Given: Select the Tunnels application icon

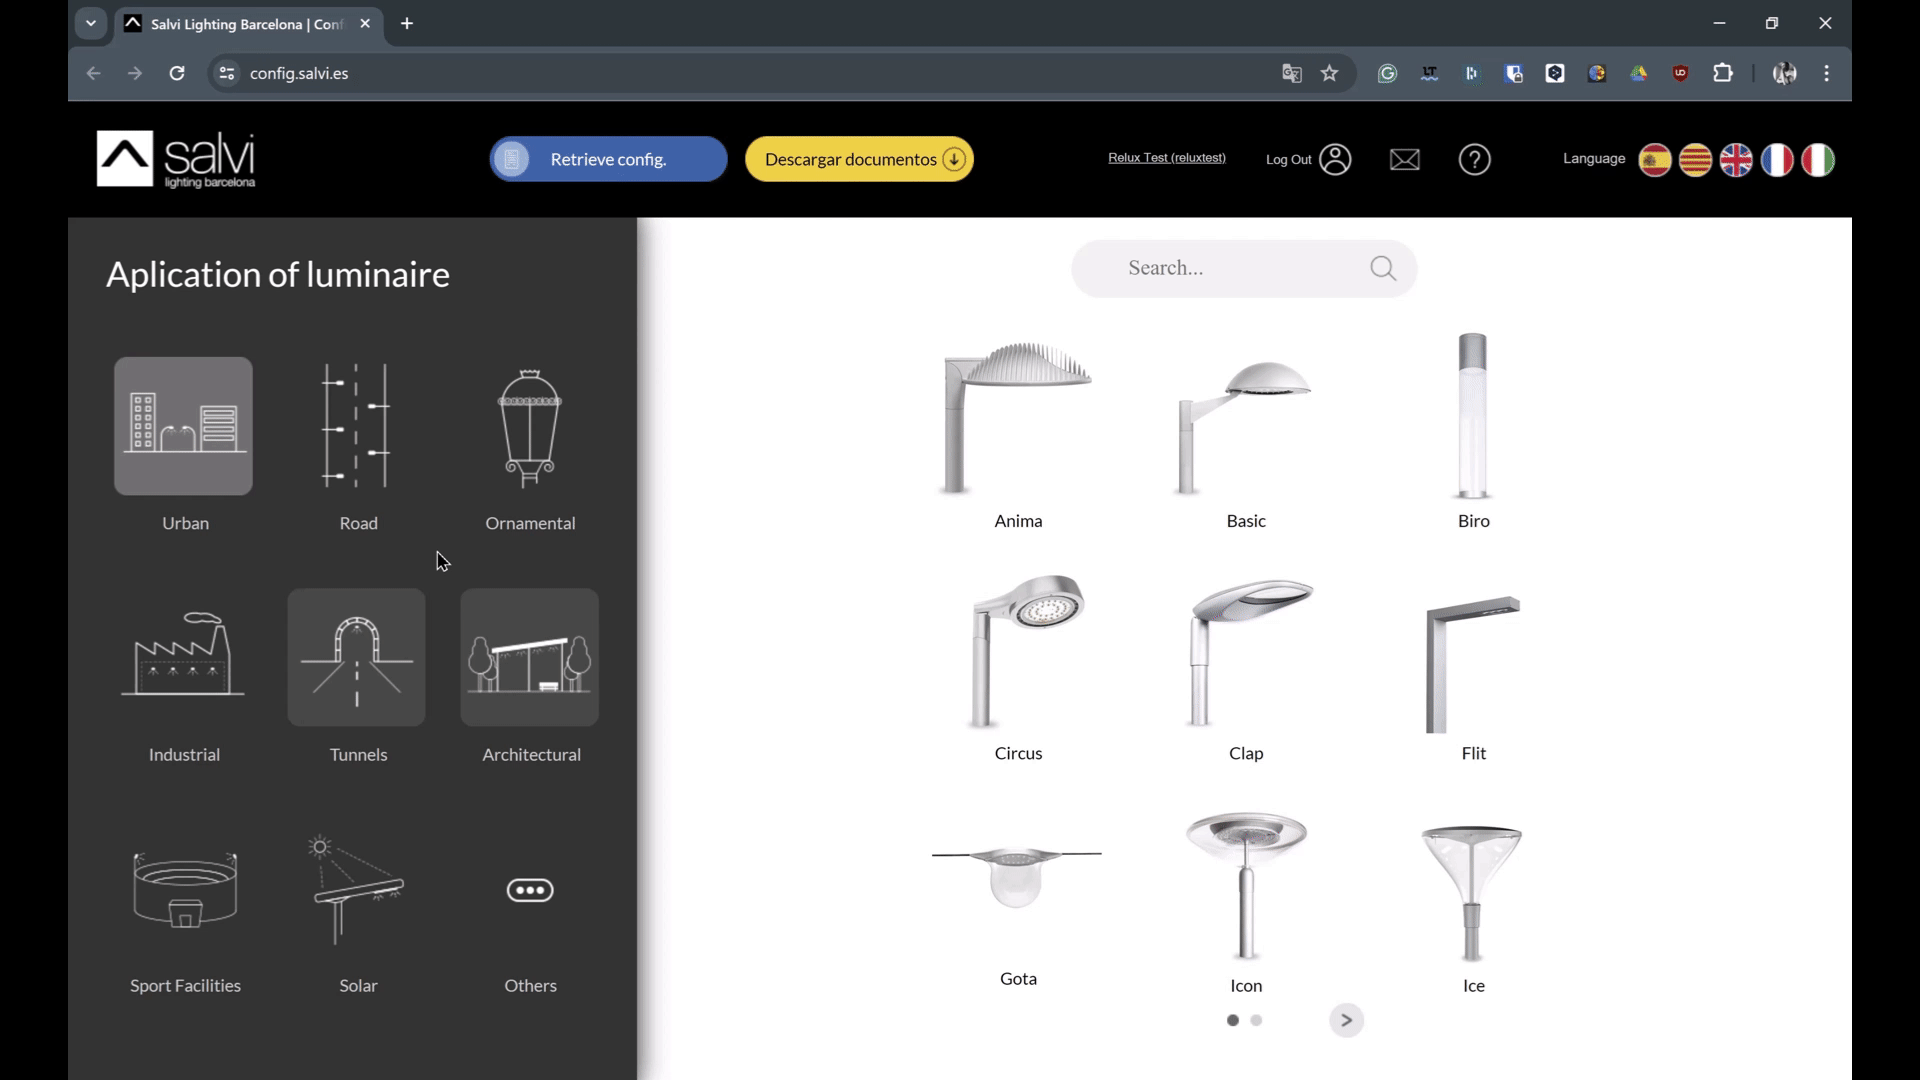Looking at the screenshot, I should click(357, 657).
